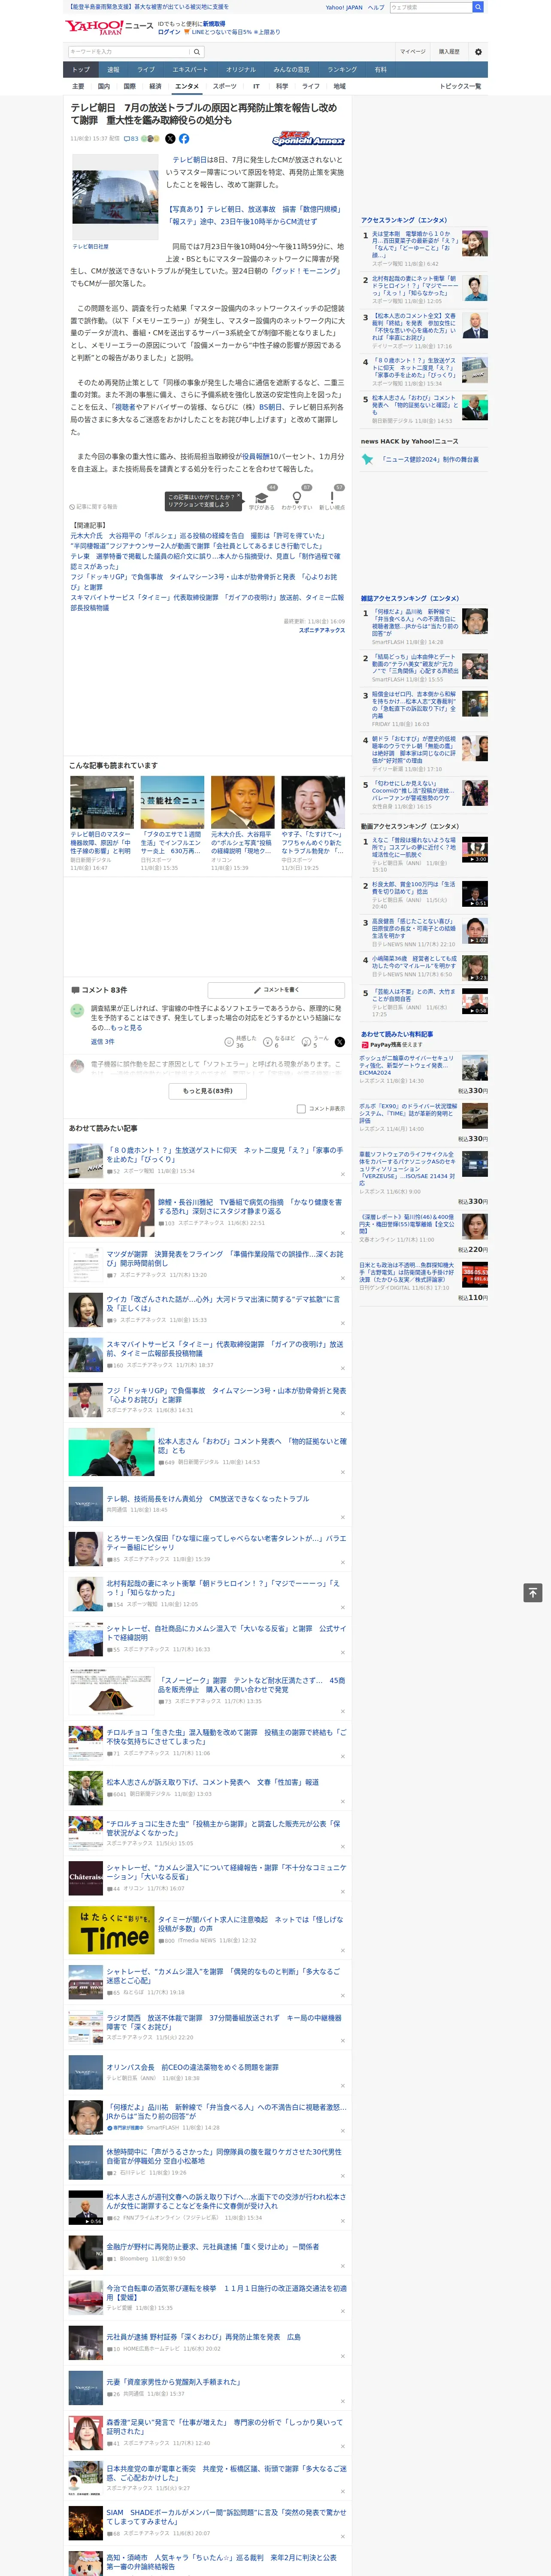551x2576 pixels.
Task: Share the article on Facebook
Action: pyautogui.click(x=184, y=139)
